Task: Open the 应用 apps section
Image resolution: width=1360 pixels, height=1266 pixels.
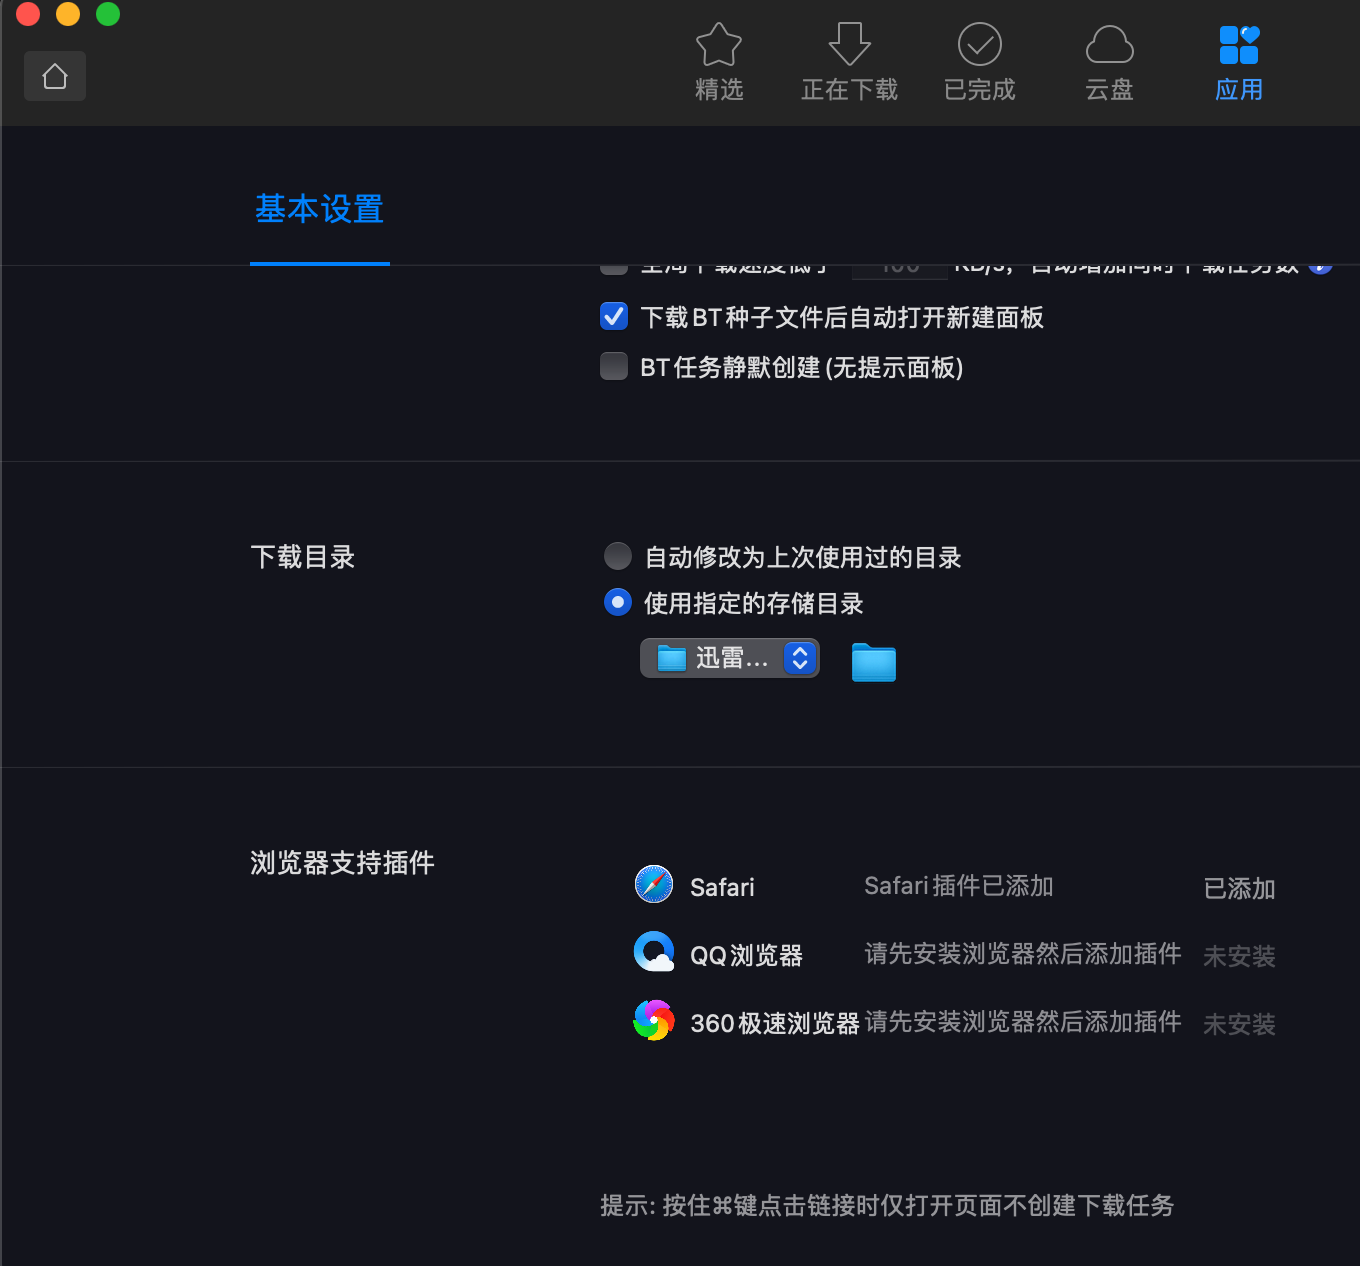Action: pos(1239,60)
